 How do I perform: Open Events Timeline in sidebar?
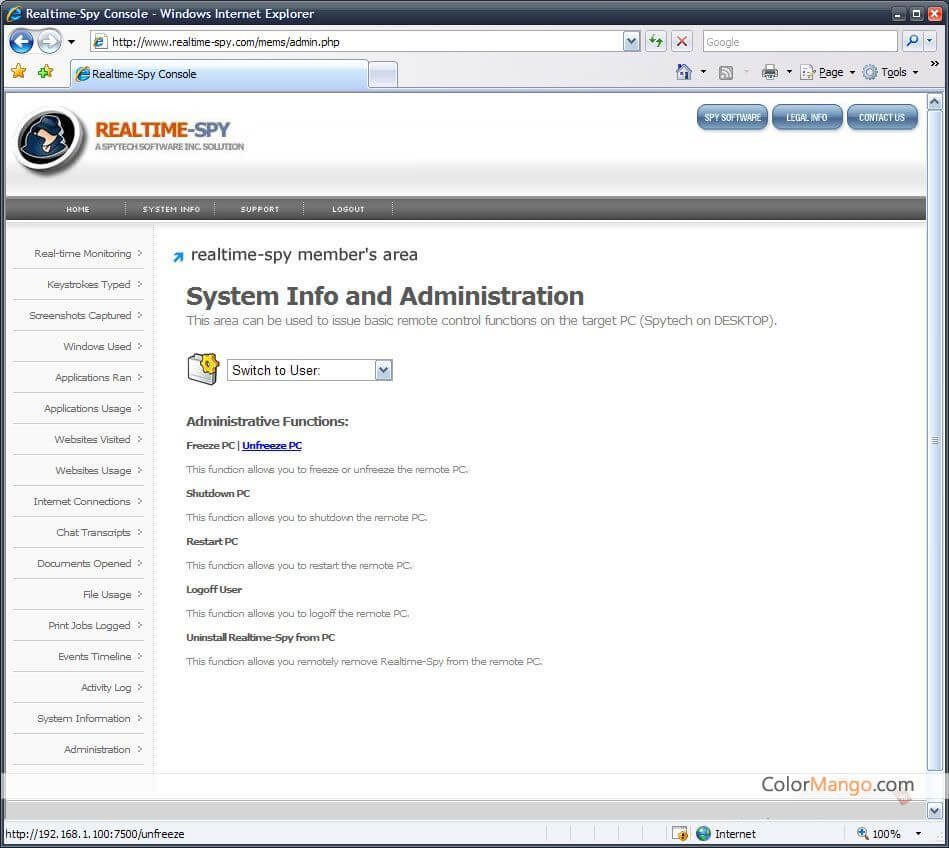click(x=94, y=657)
